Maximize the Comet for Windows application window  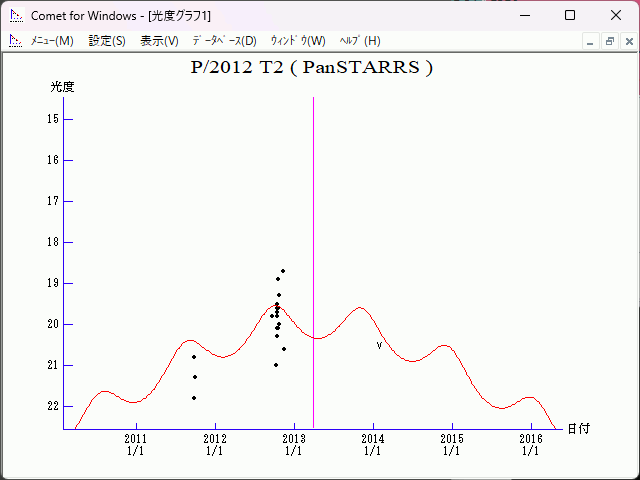pyautogui.click(x=570, y=16)
